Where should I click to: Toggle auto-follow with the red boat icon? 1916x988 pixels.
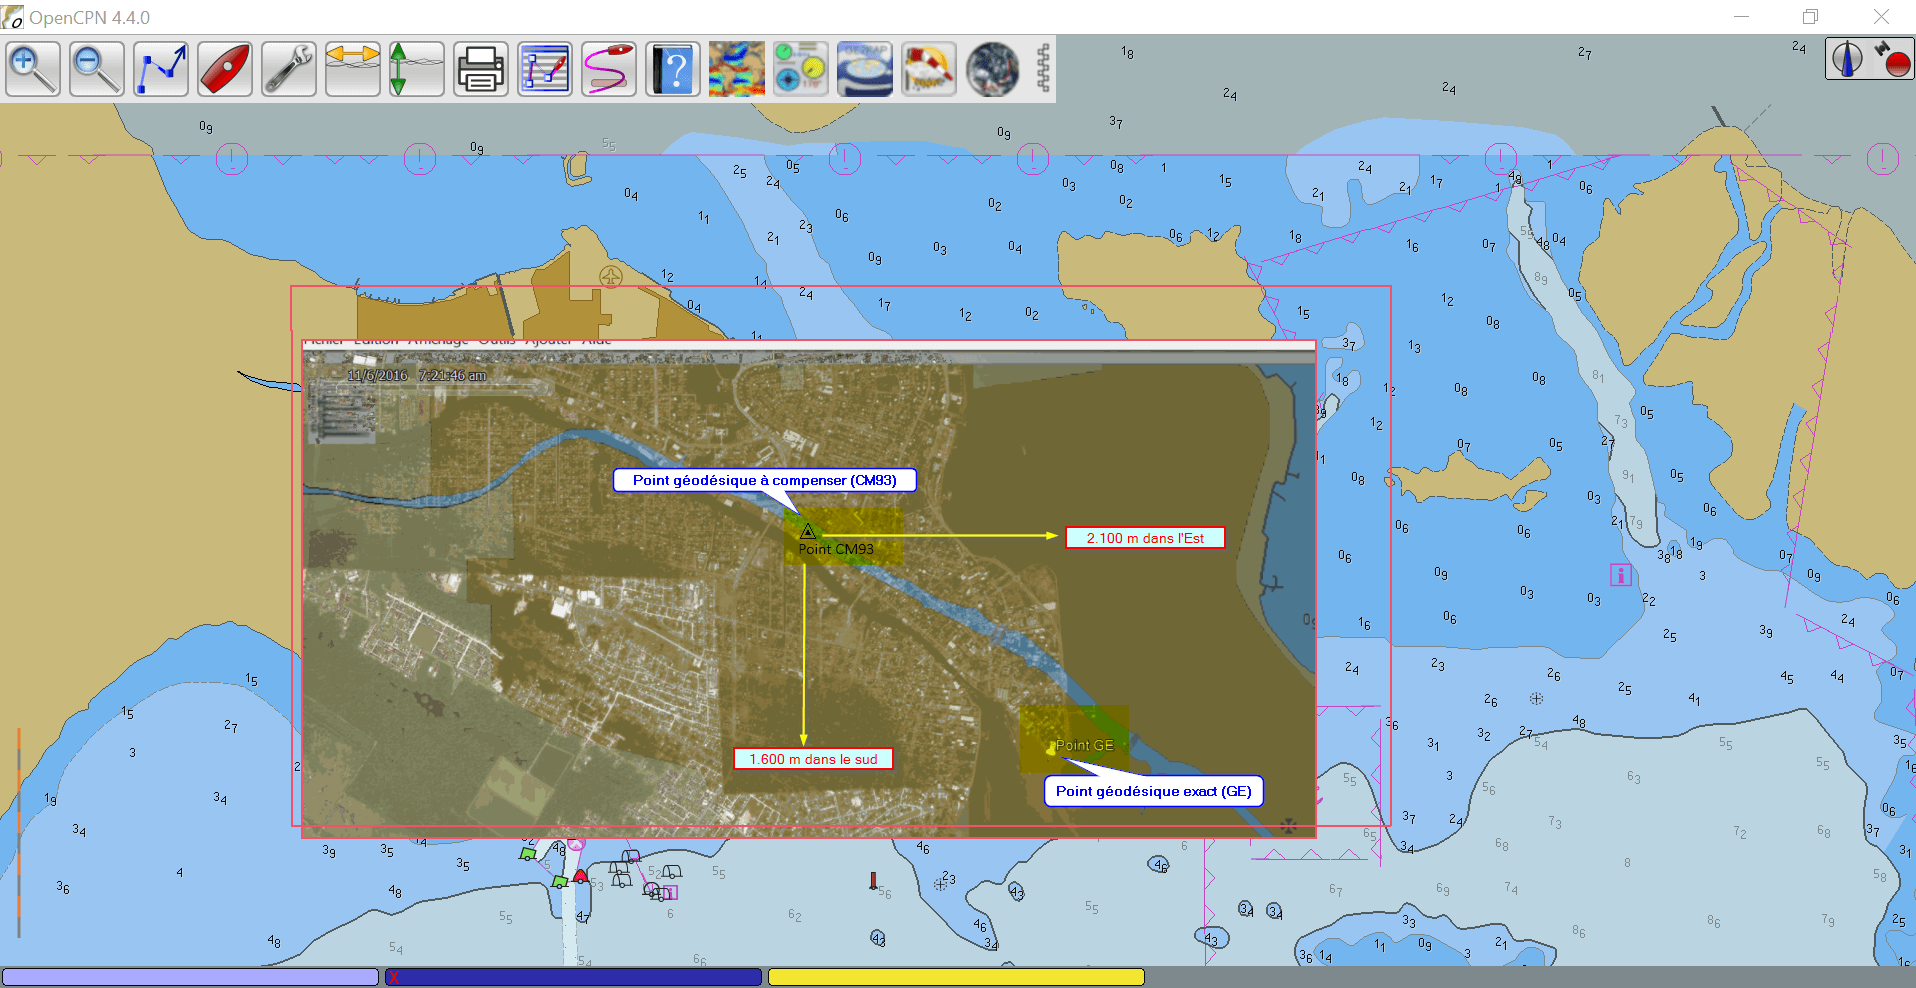tap(225, 69)
